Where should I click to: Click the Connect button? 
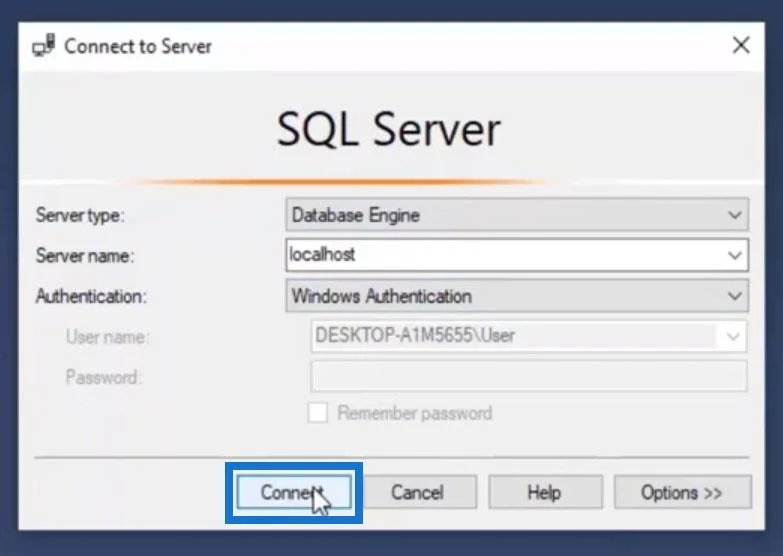pyautogui.click(x=294, y=493)
